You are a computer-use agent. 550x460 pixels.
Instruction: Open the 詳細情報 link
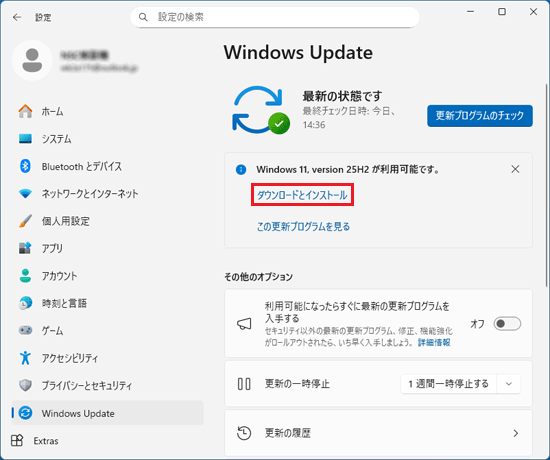(434, 342)
